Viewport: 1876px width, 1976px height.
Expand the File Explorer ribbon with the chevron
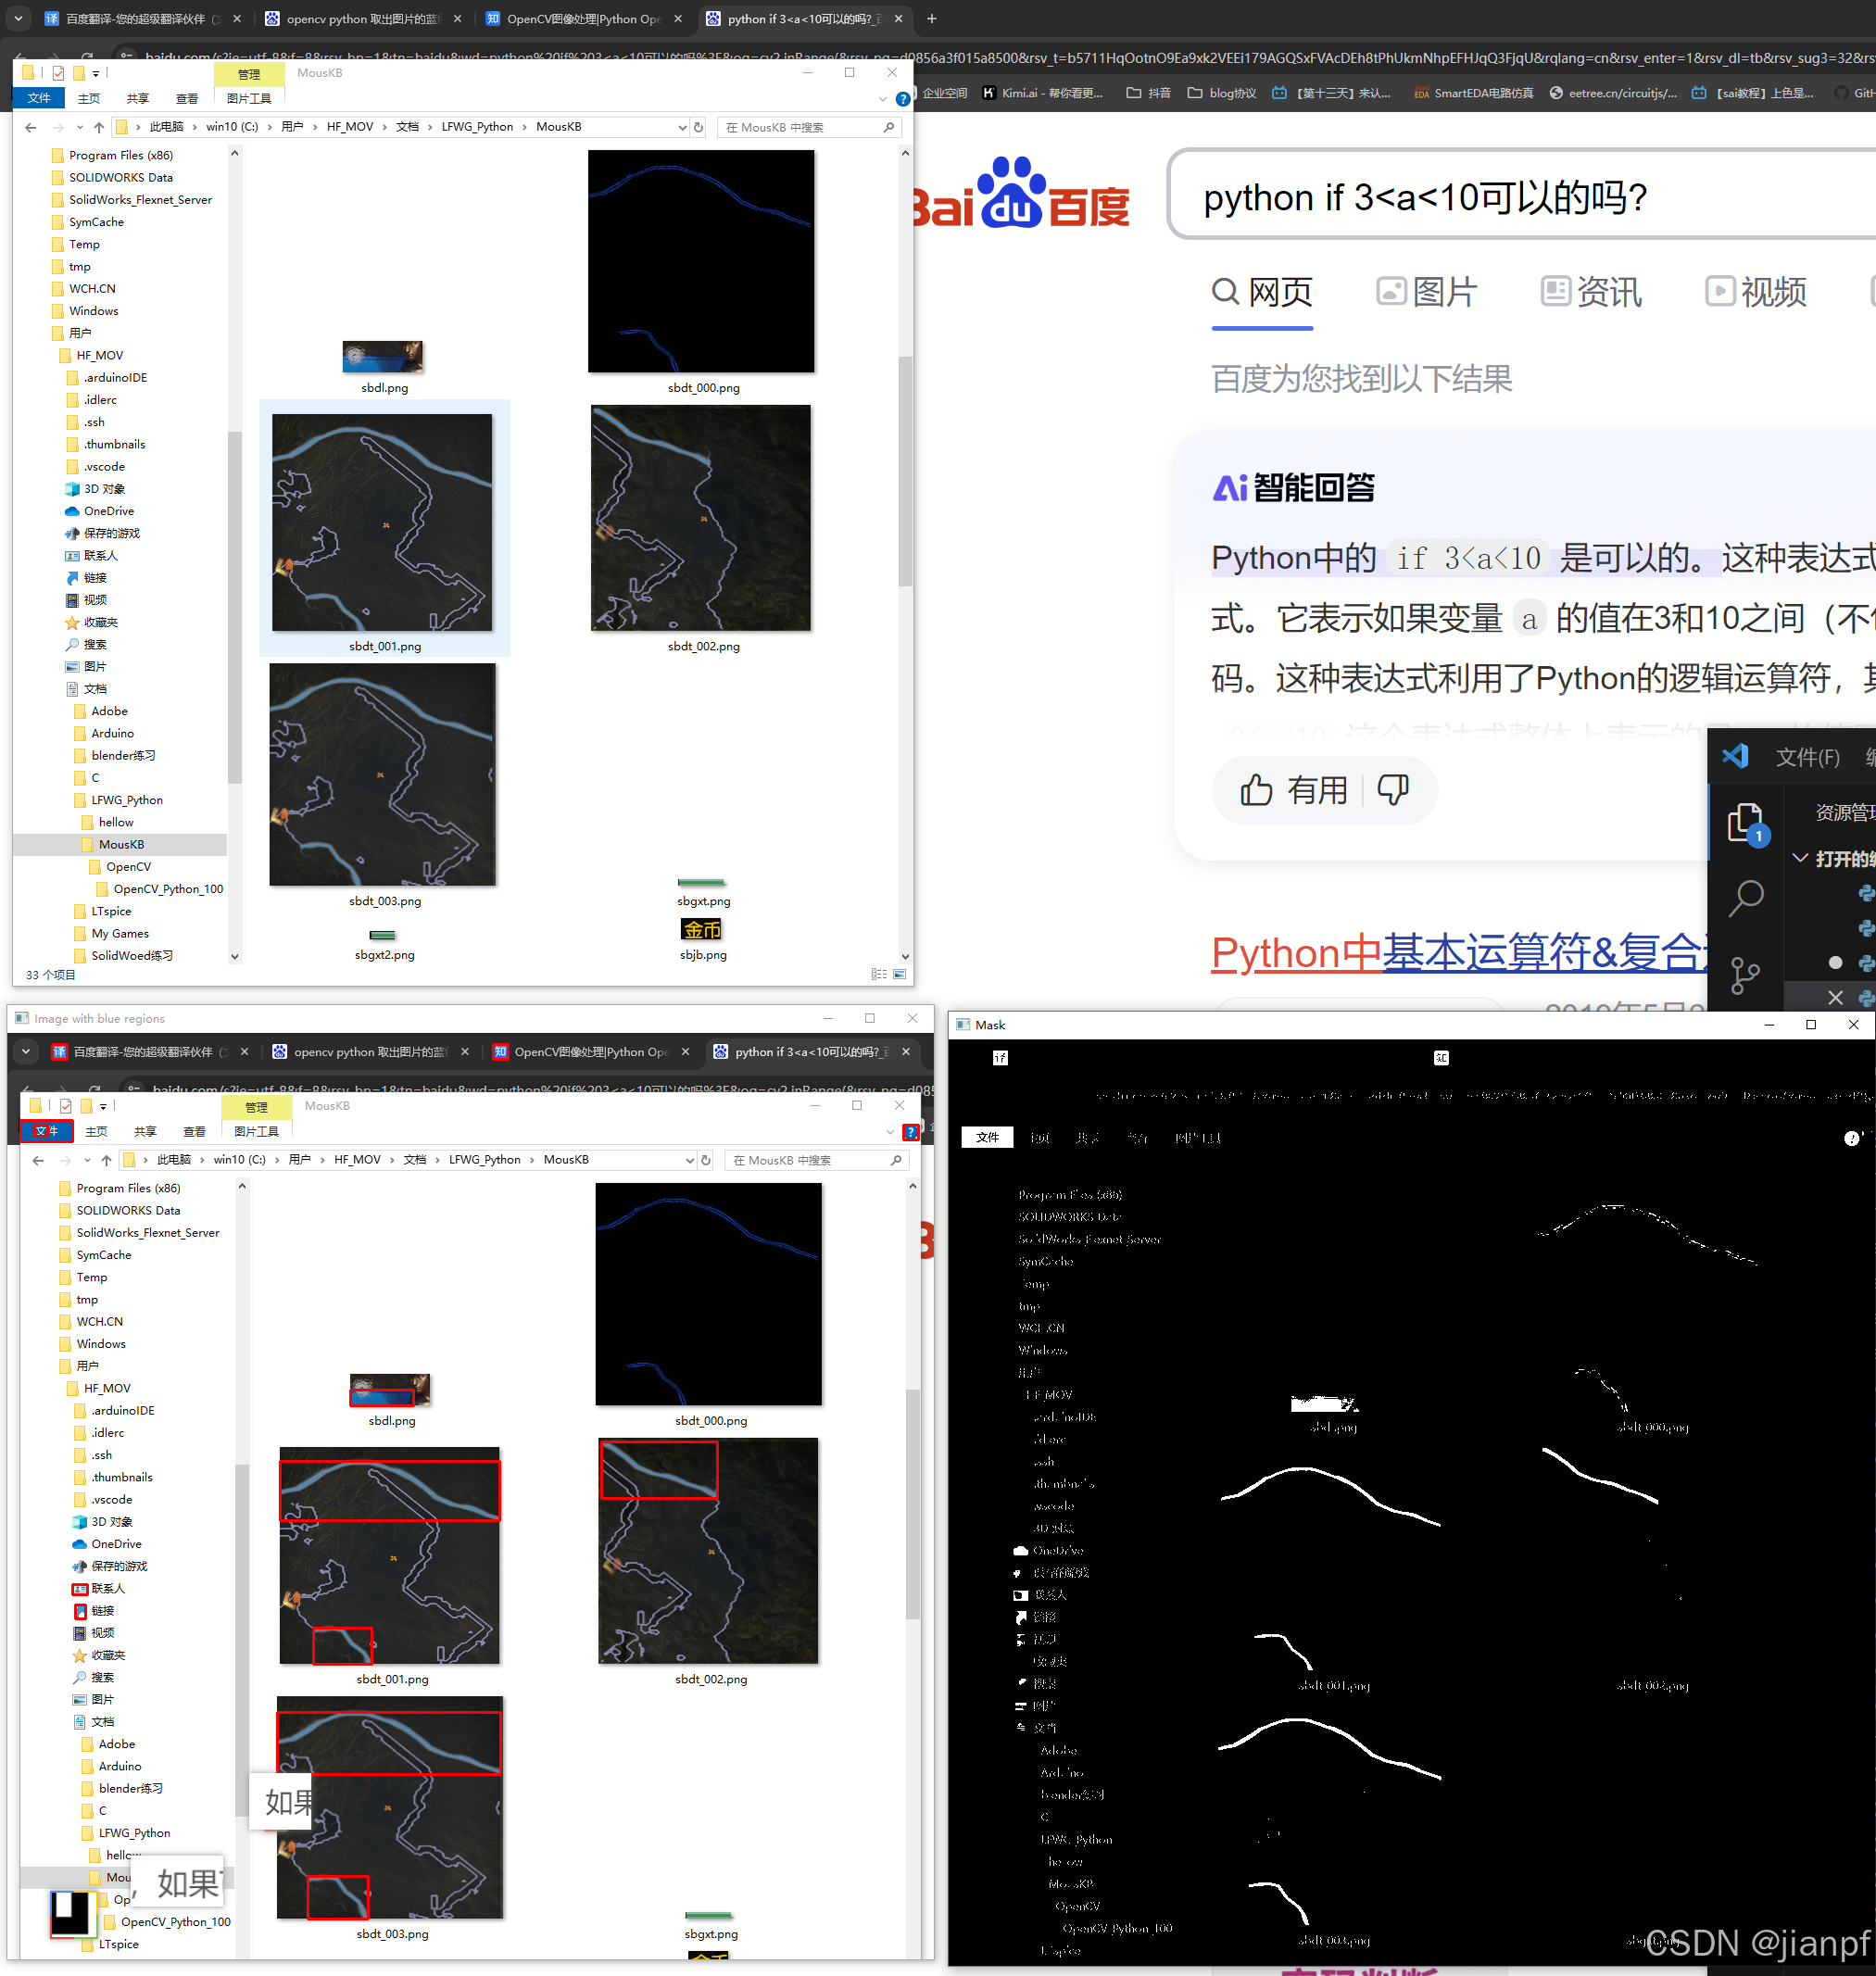point(882,99)
